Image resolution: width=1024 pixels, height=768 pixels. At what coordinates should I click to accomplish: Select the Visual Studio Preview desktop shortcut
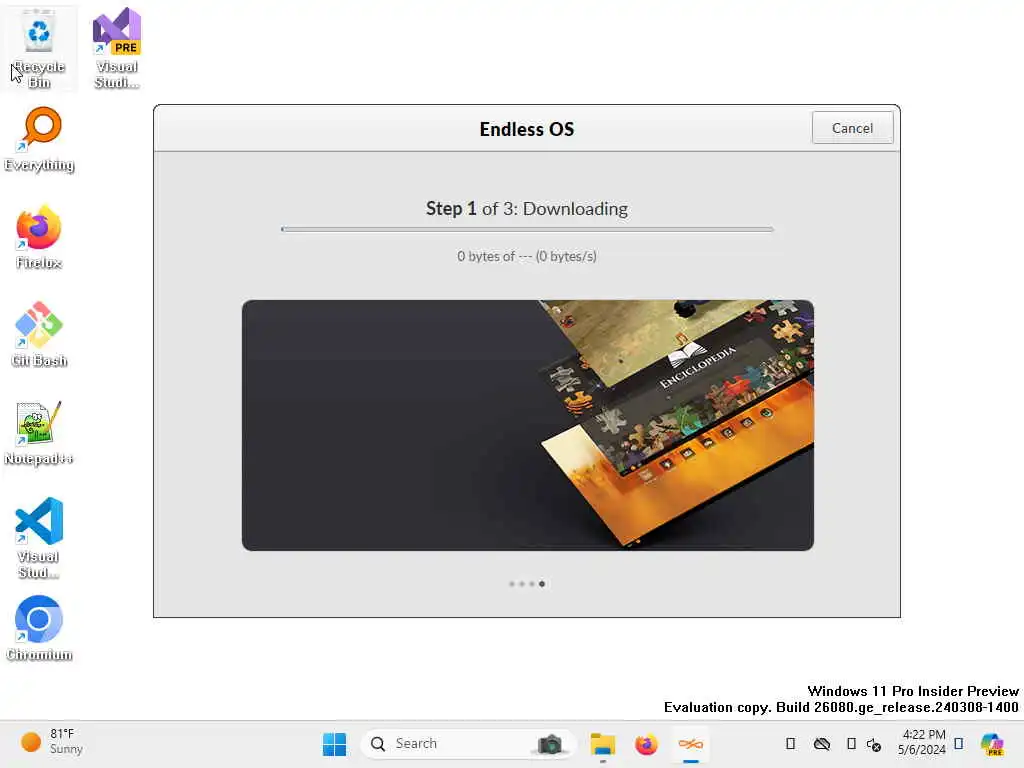[117, 49]
